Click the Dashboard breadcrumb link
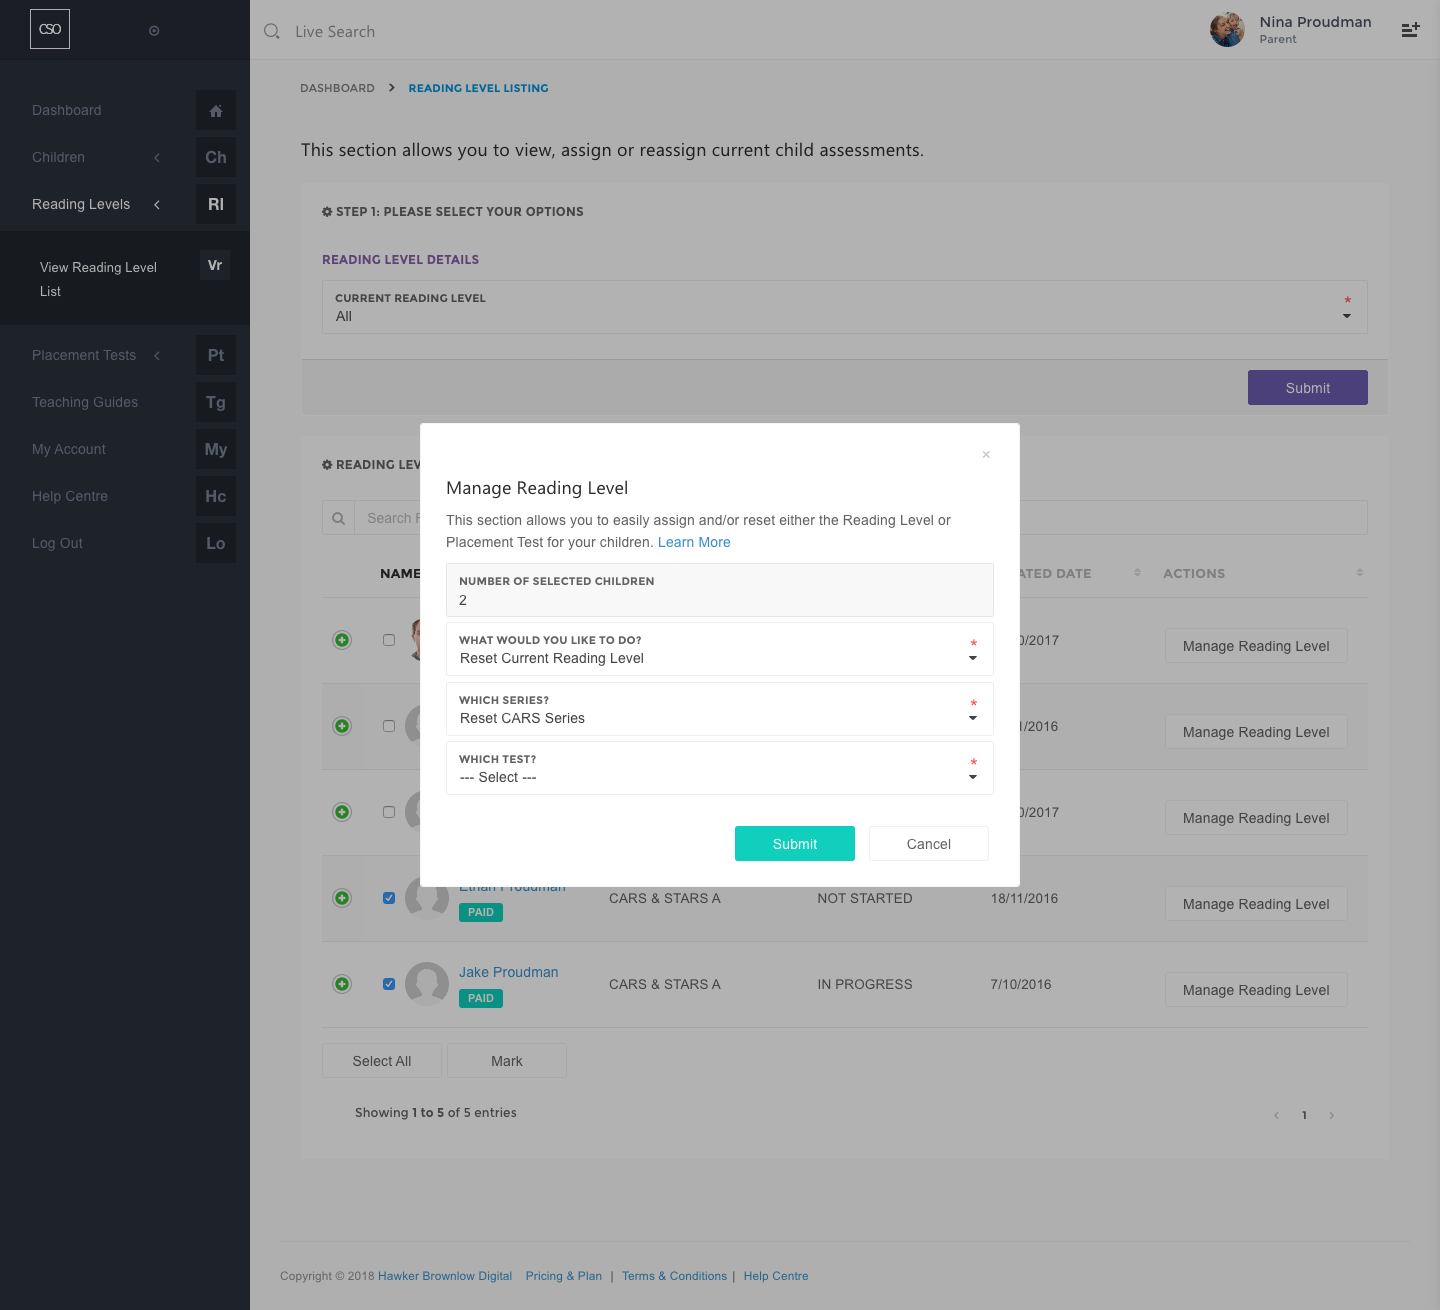1440x1310 pixels. [337, 88]
